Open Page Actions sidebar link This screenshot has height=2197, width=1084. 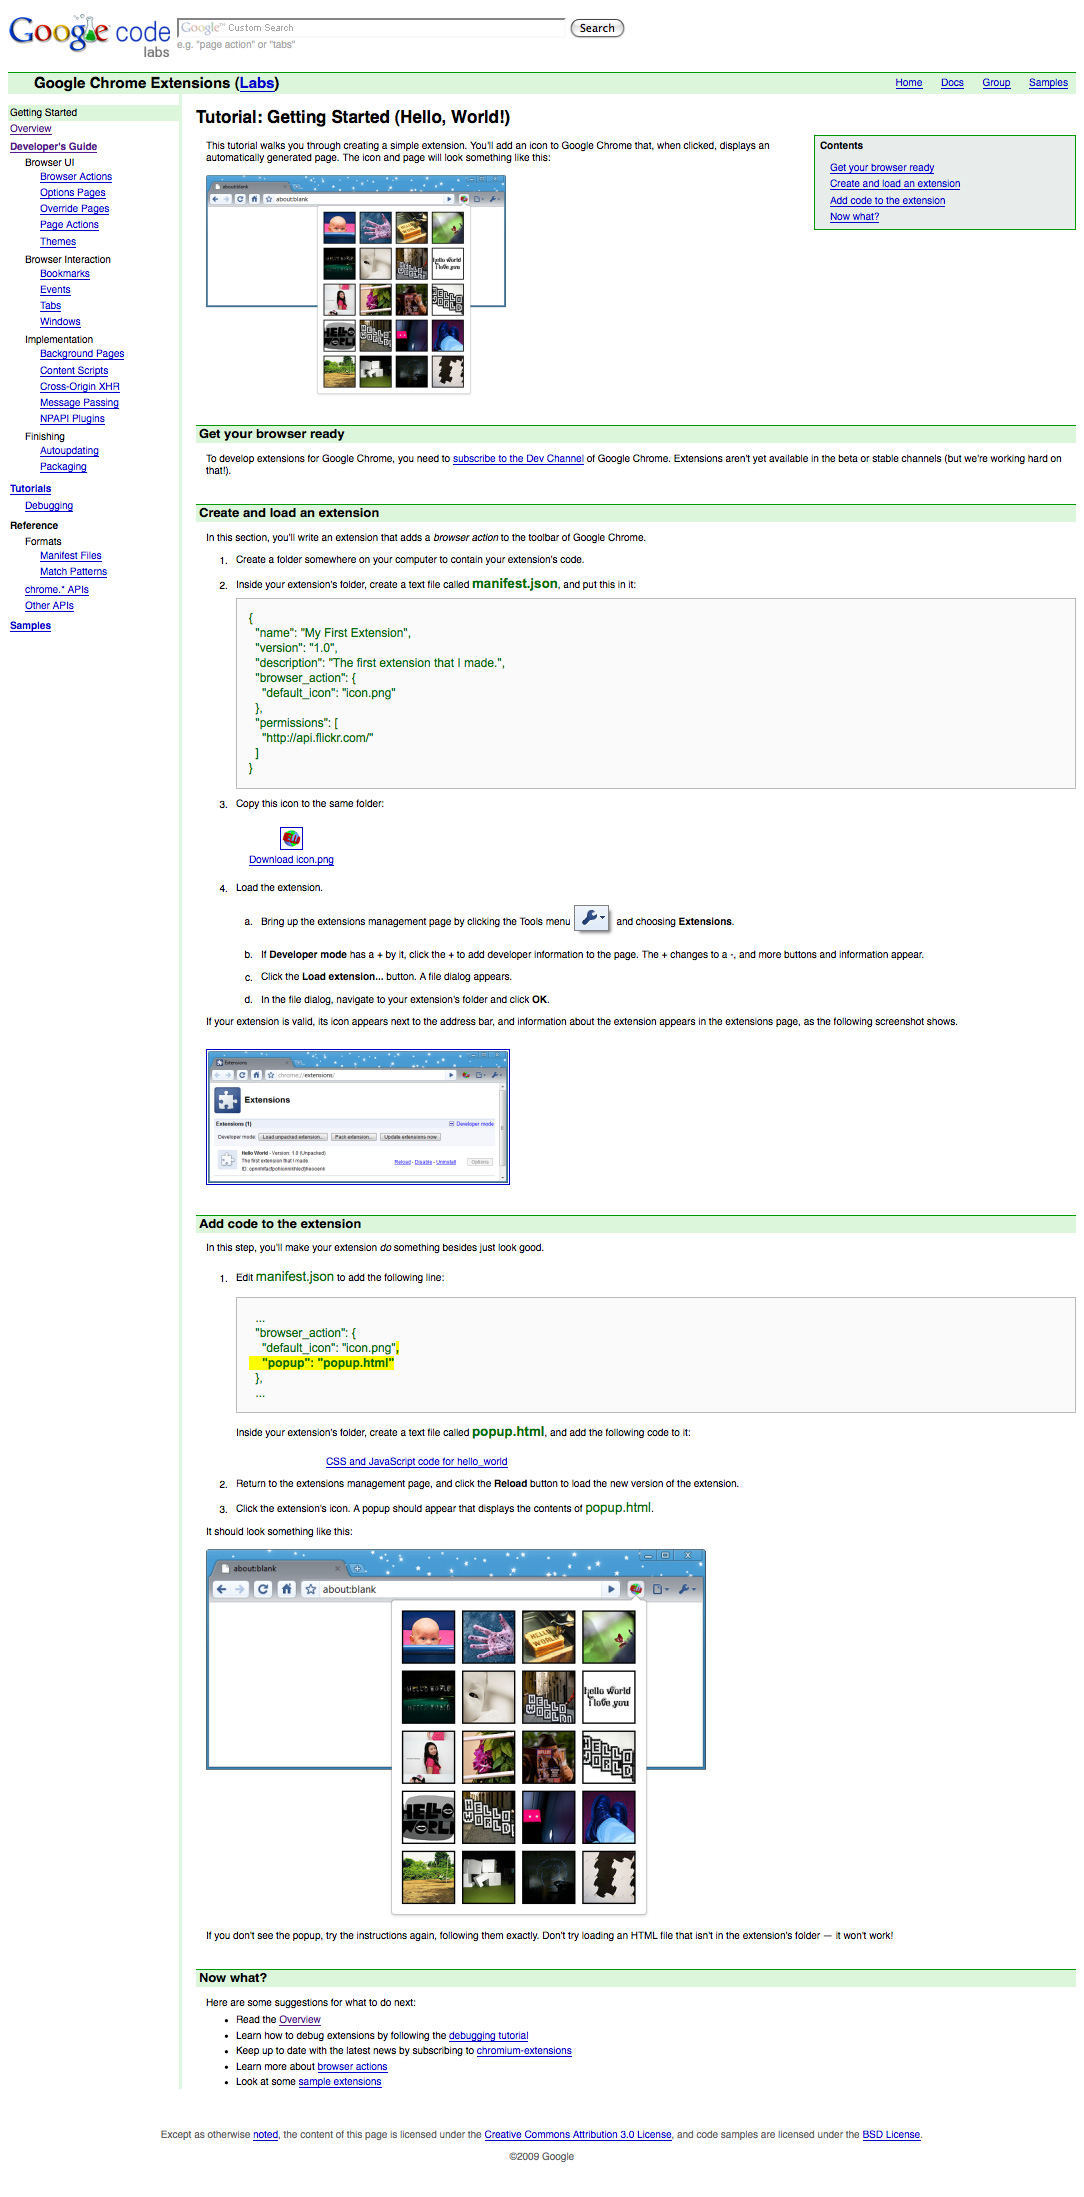pyautogui.click(x=69, y=225)
